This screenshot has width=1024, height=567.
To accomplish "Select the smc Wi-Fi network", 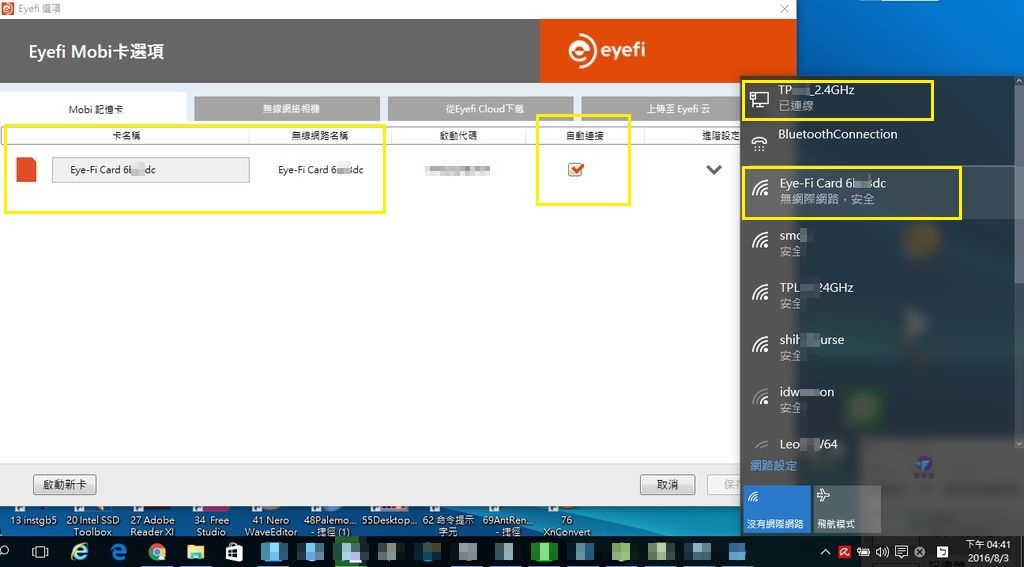I will click(x=878, y=243).
